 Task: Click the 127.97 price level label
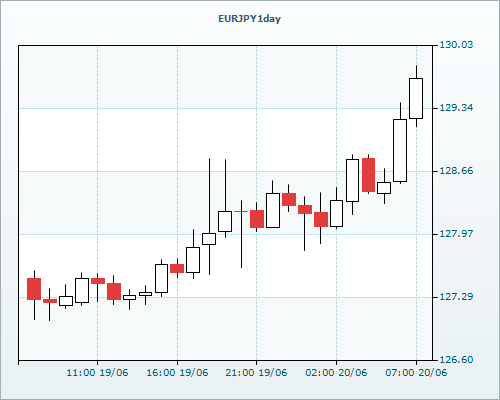[456, 234]
